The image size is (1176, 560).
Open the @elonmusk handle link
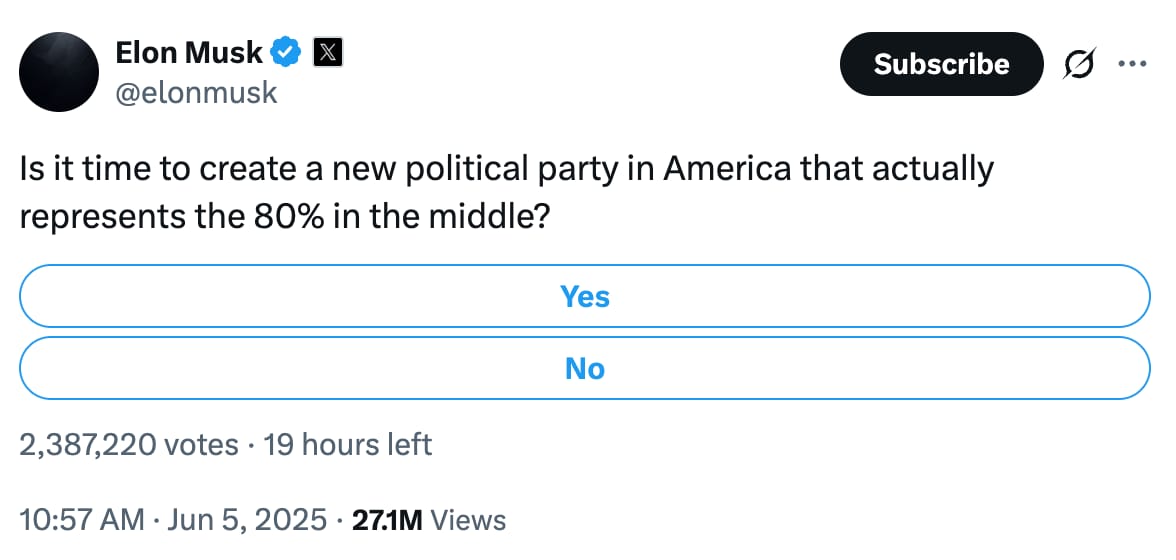197,93
